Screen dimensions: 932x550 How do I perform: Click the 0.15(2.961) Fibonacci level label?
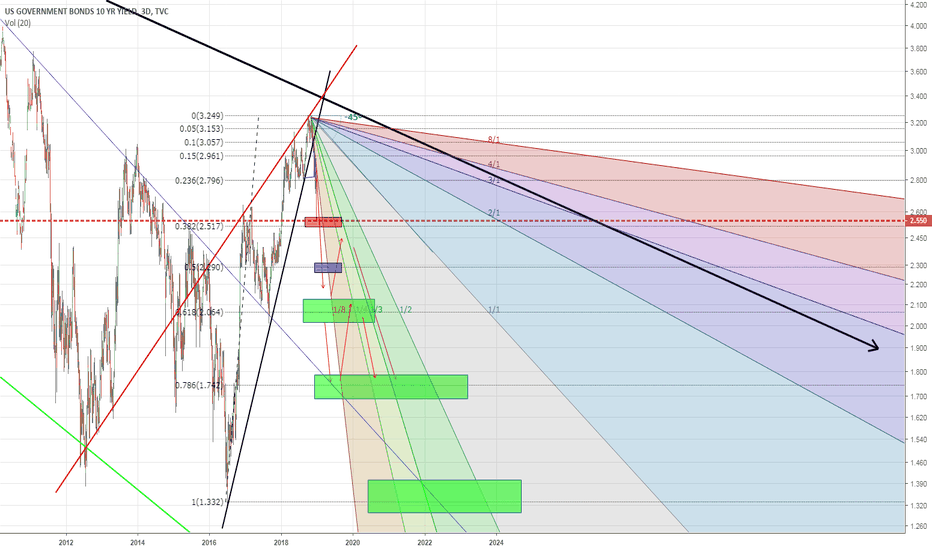[201, 156]
